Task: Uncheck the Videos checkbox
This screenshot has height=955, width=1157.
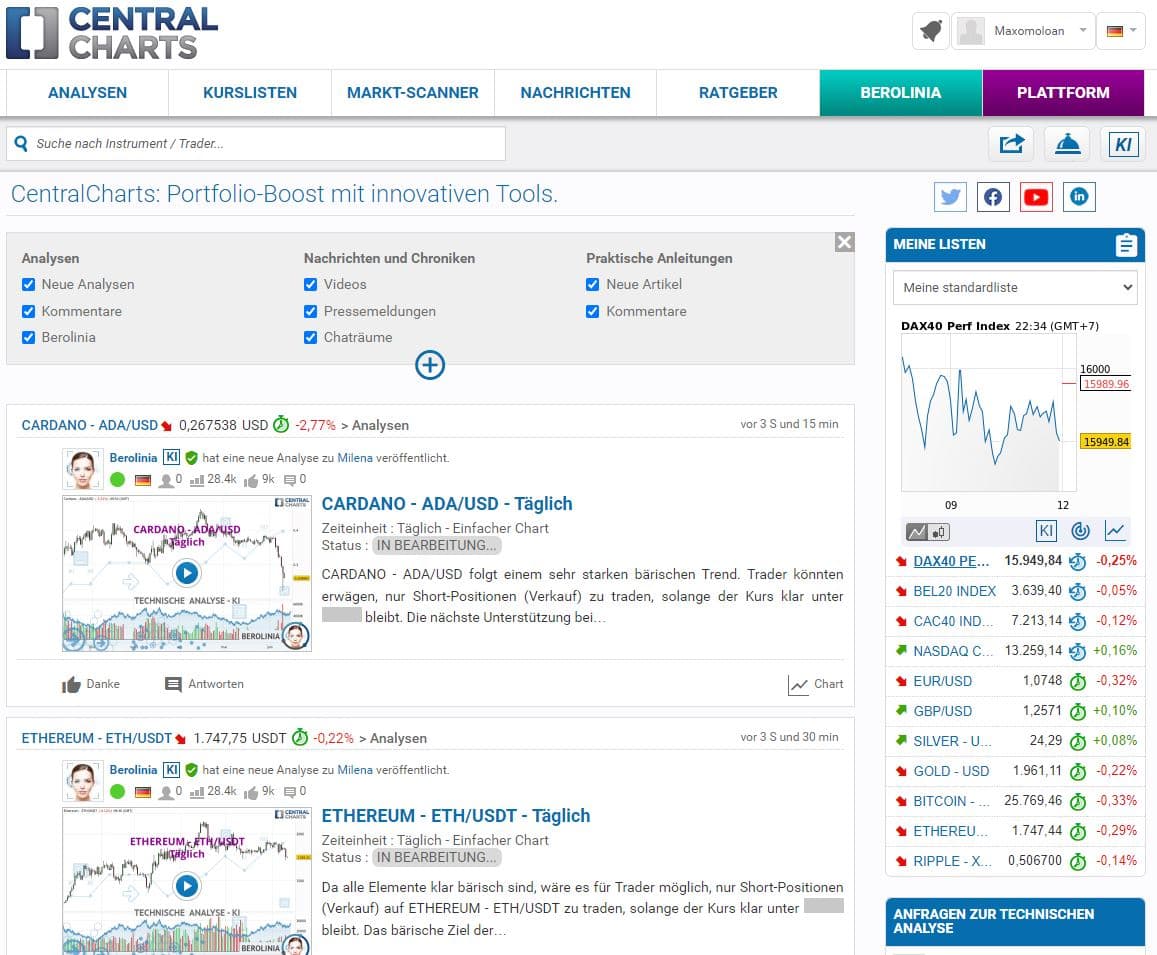Action: pyautogui.click(x=311, y=284)
